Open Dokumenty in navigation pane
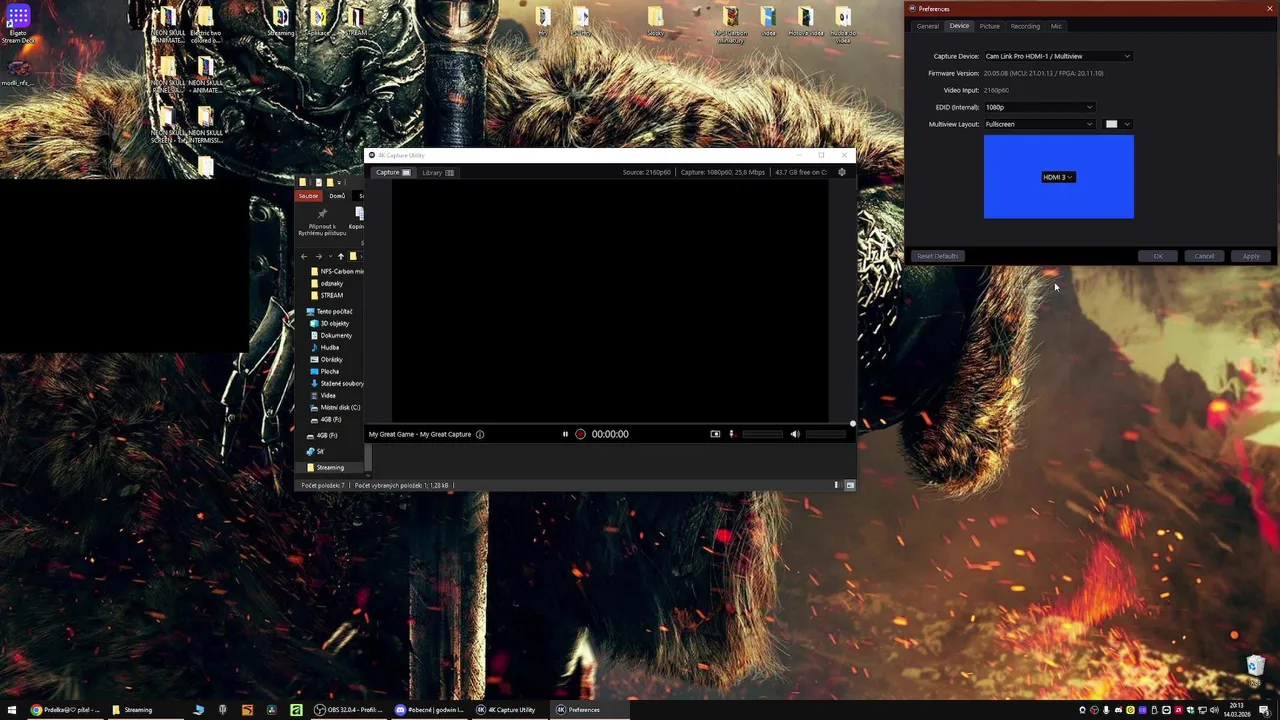The width and height of the screenshot is (1280, 720). pyautogui.click(x=331, y=335)
